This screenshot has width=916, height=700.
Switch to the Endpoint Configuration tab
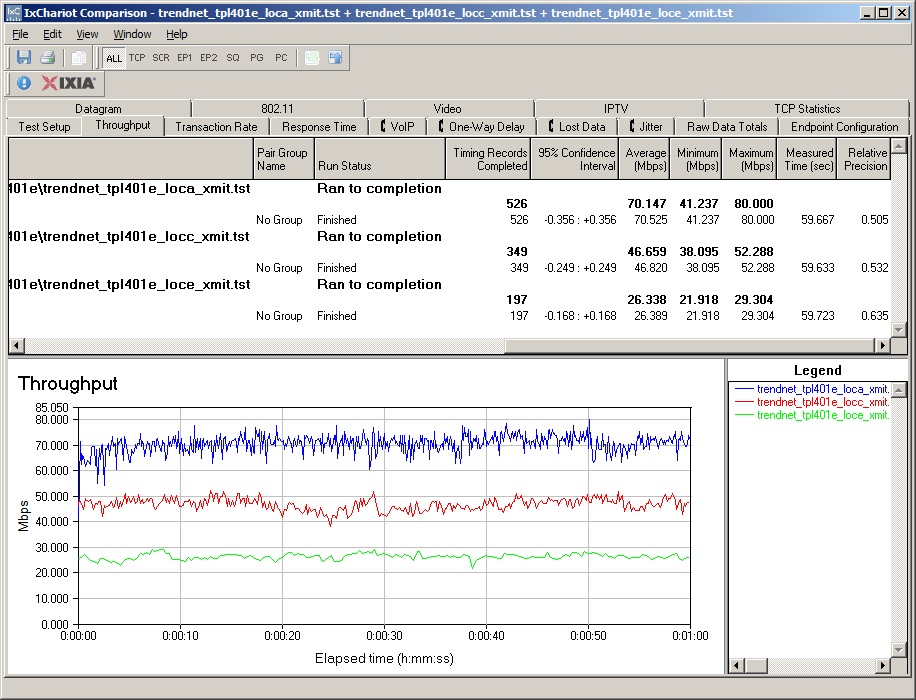(844, 127)
